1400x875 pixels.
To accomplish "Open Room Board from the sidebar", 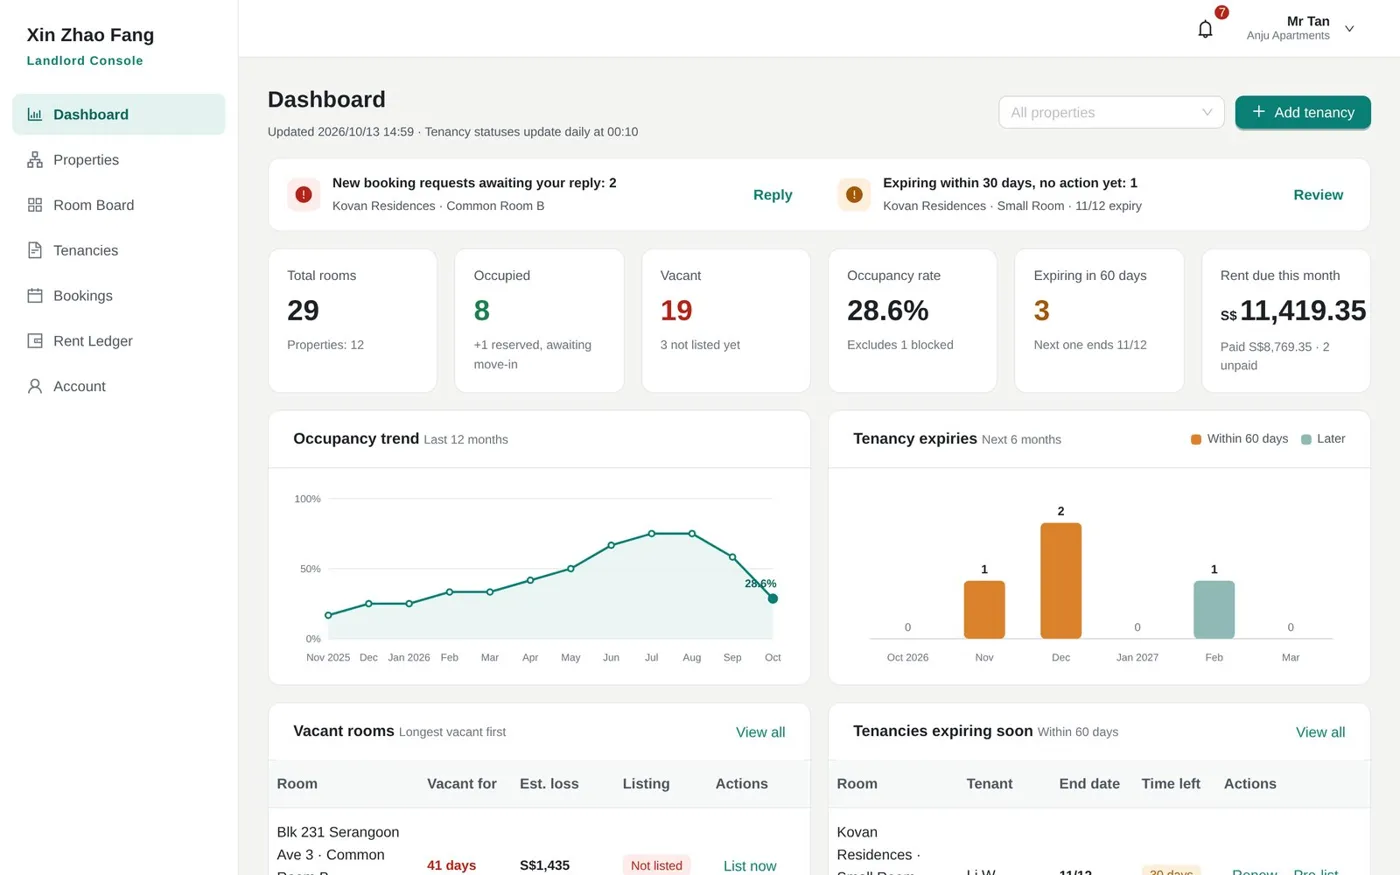I will (119, 205).
